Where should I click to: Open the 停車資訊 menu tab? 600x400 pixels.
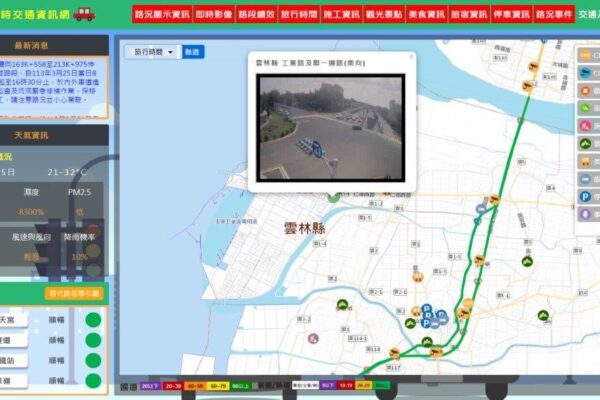tap(512, 14)
